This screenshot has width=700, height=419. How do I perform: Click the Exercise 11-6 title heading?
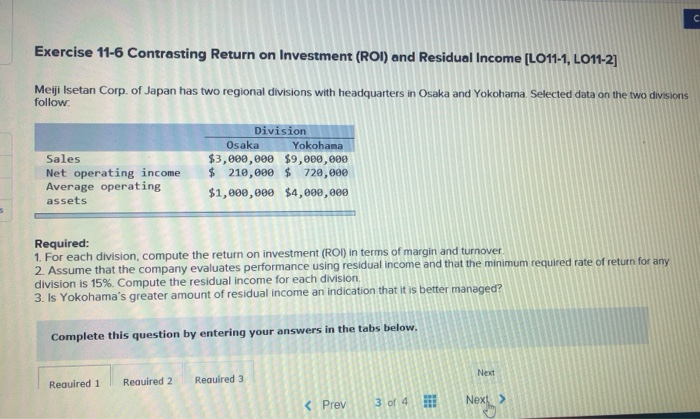(325, 56)
